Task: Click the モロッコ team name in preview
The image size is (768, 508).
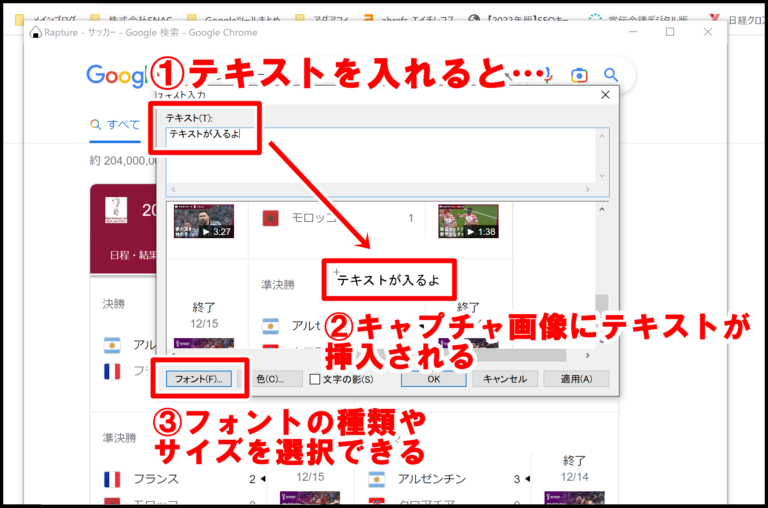Action: point(313,218)
